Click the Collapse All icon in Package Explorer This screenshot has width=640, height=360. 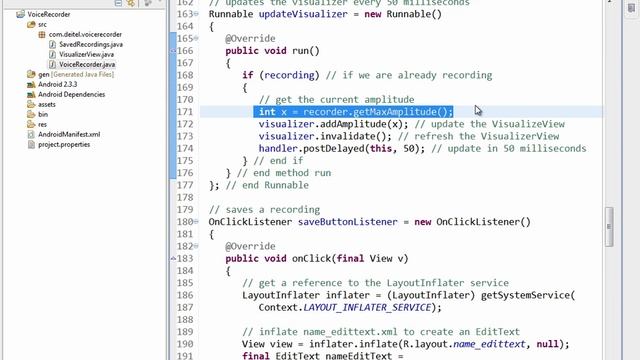coord(118,3)
